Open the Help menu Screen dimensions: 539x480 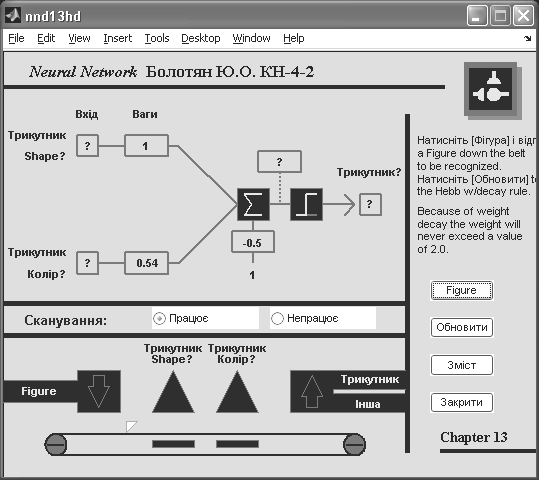click(x=294, y=38)
